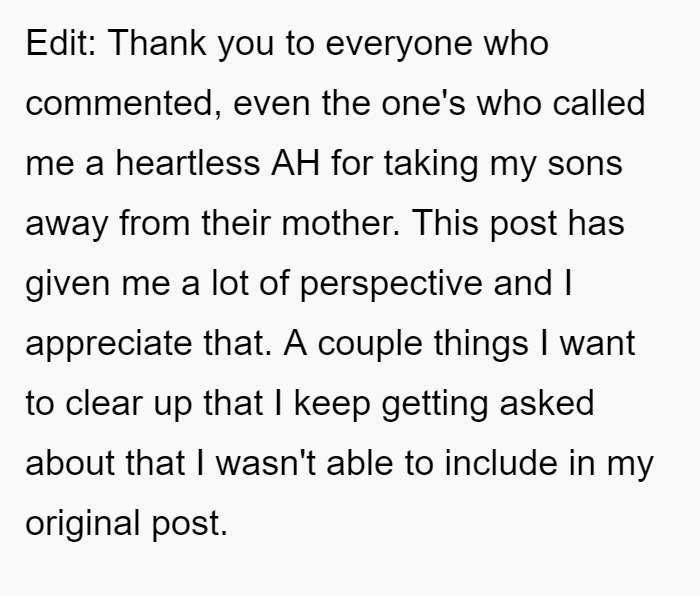
Task: Click the word "original" on the last line
Action: [x=83, y=525]
